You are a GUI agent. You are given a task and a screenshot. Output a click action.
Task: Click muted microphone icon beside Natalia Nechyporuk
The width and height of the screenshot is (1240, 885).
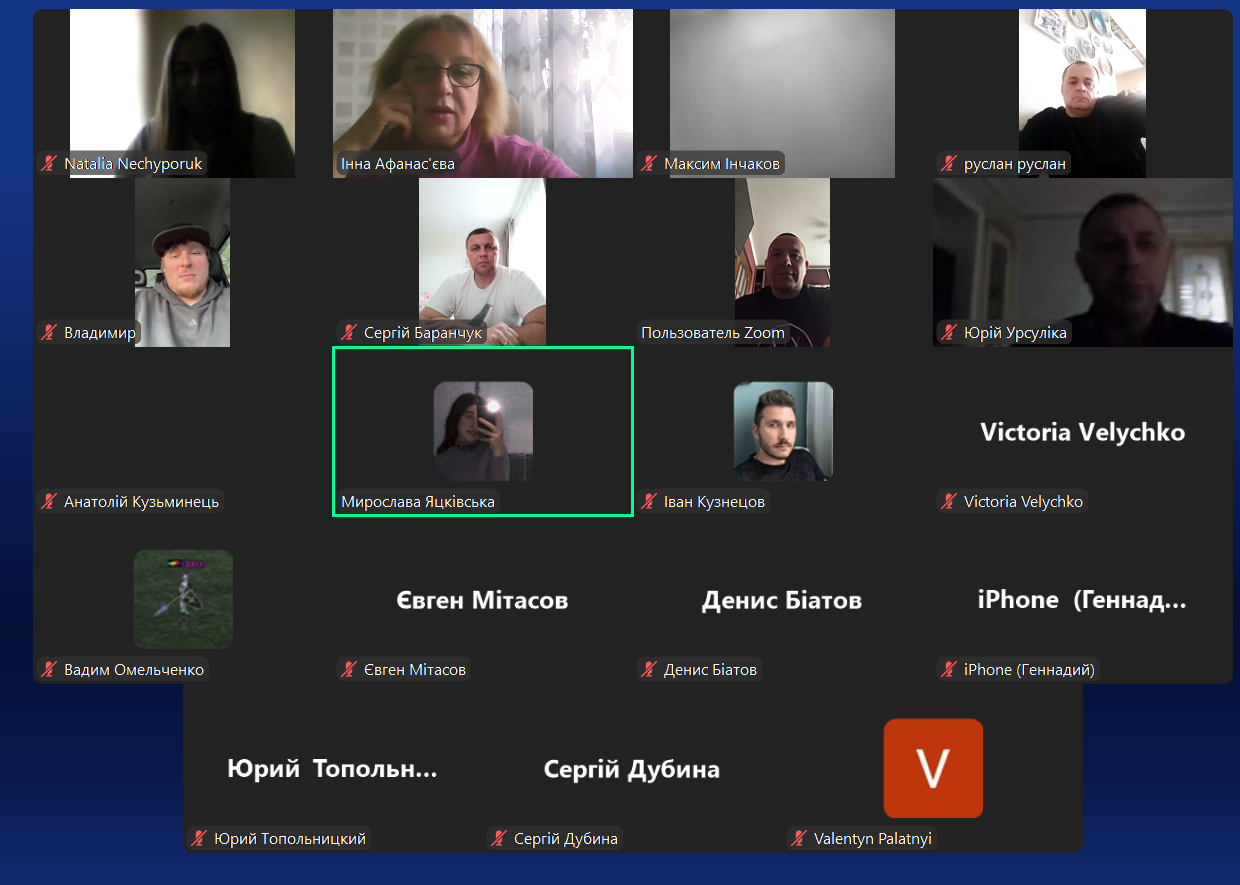tap(49, 163)
